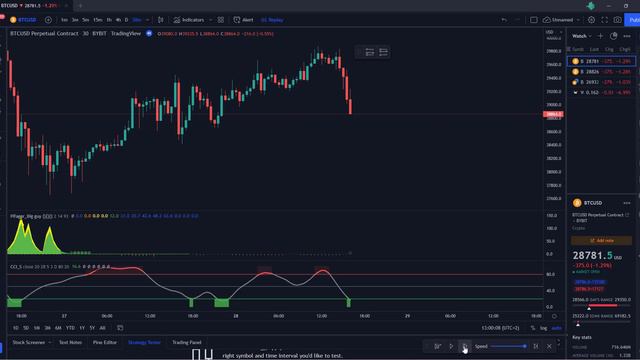The width and height of the screenshot is (640, 360).
Task: Select the 3m timeframe
Action: (x=75, y=20)
